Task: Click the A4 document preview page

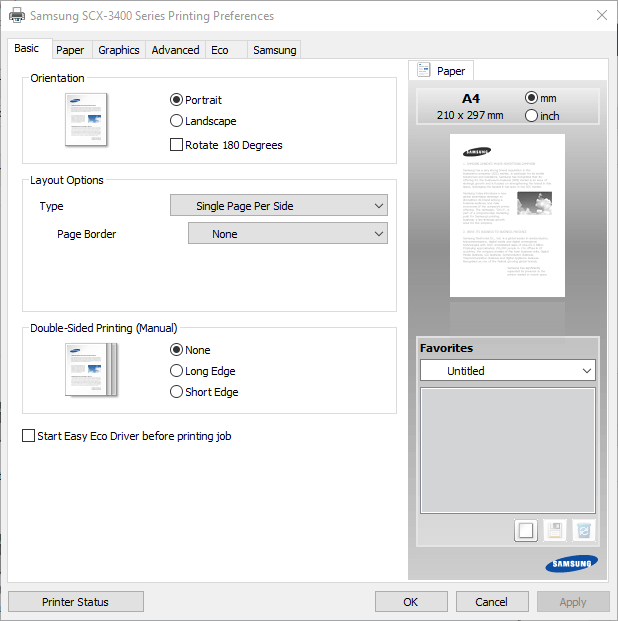Action: (x=507, y=215)
